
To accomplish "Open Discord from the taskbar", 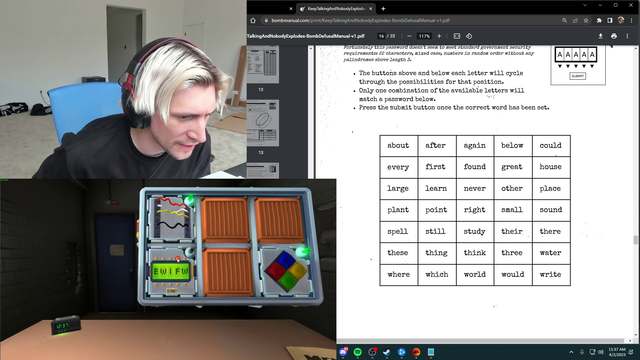I will click(343, 352).
